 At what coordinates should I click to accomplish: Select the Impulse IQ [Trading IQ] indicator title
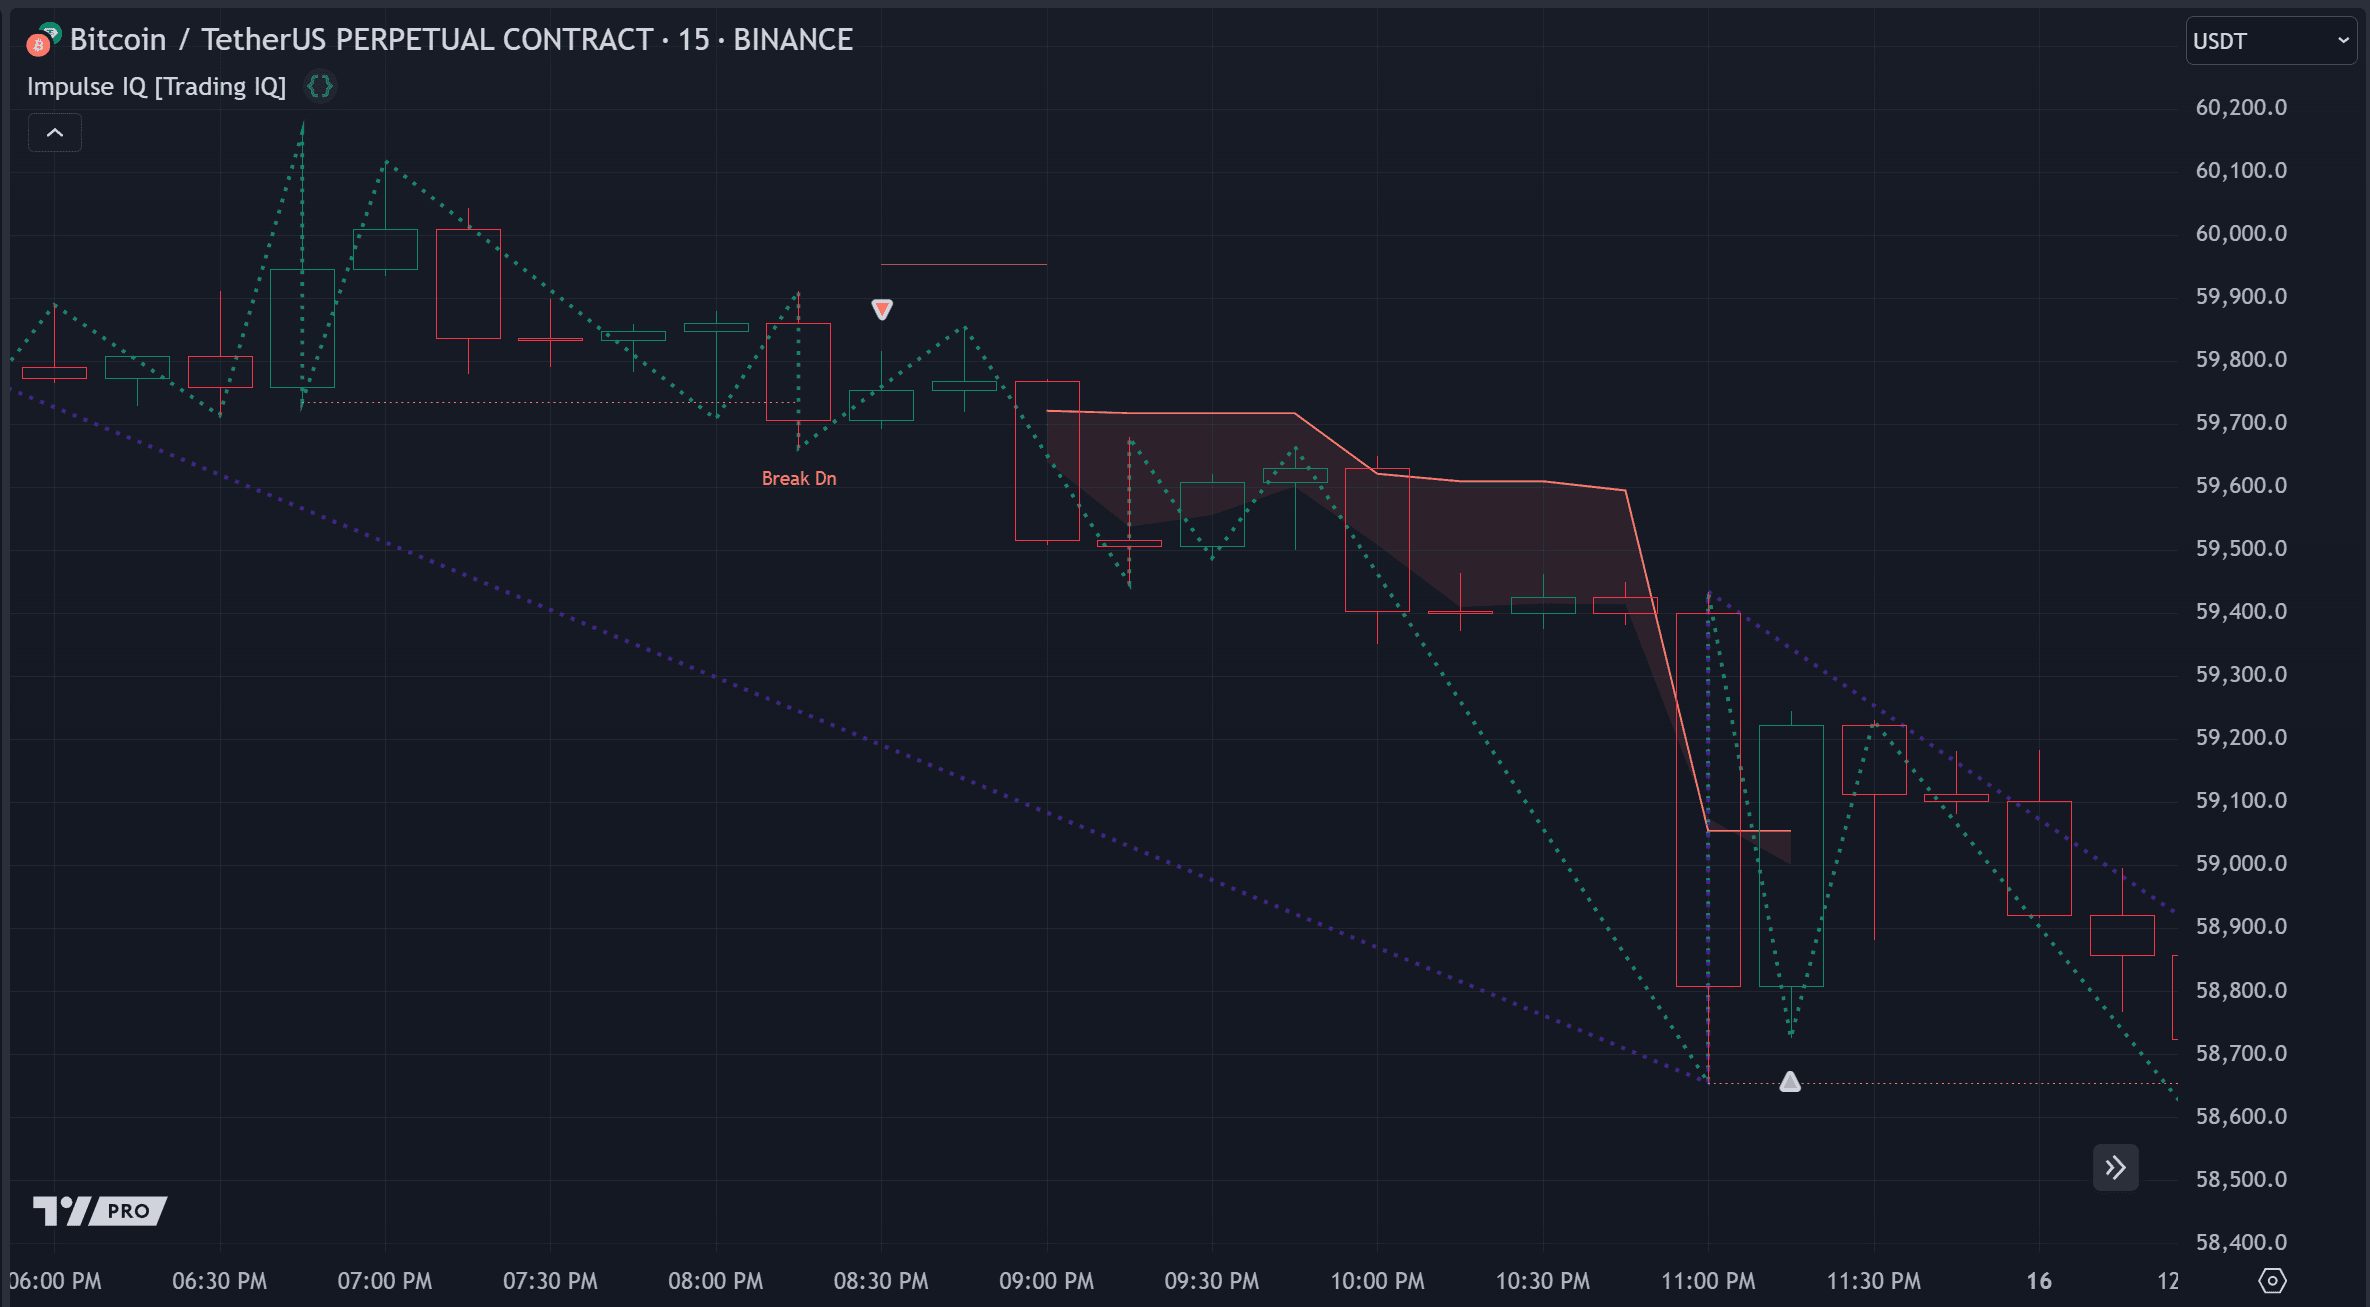(x=157, y=87)
